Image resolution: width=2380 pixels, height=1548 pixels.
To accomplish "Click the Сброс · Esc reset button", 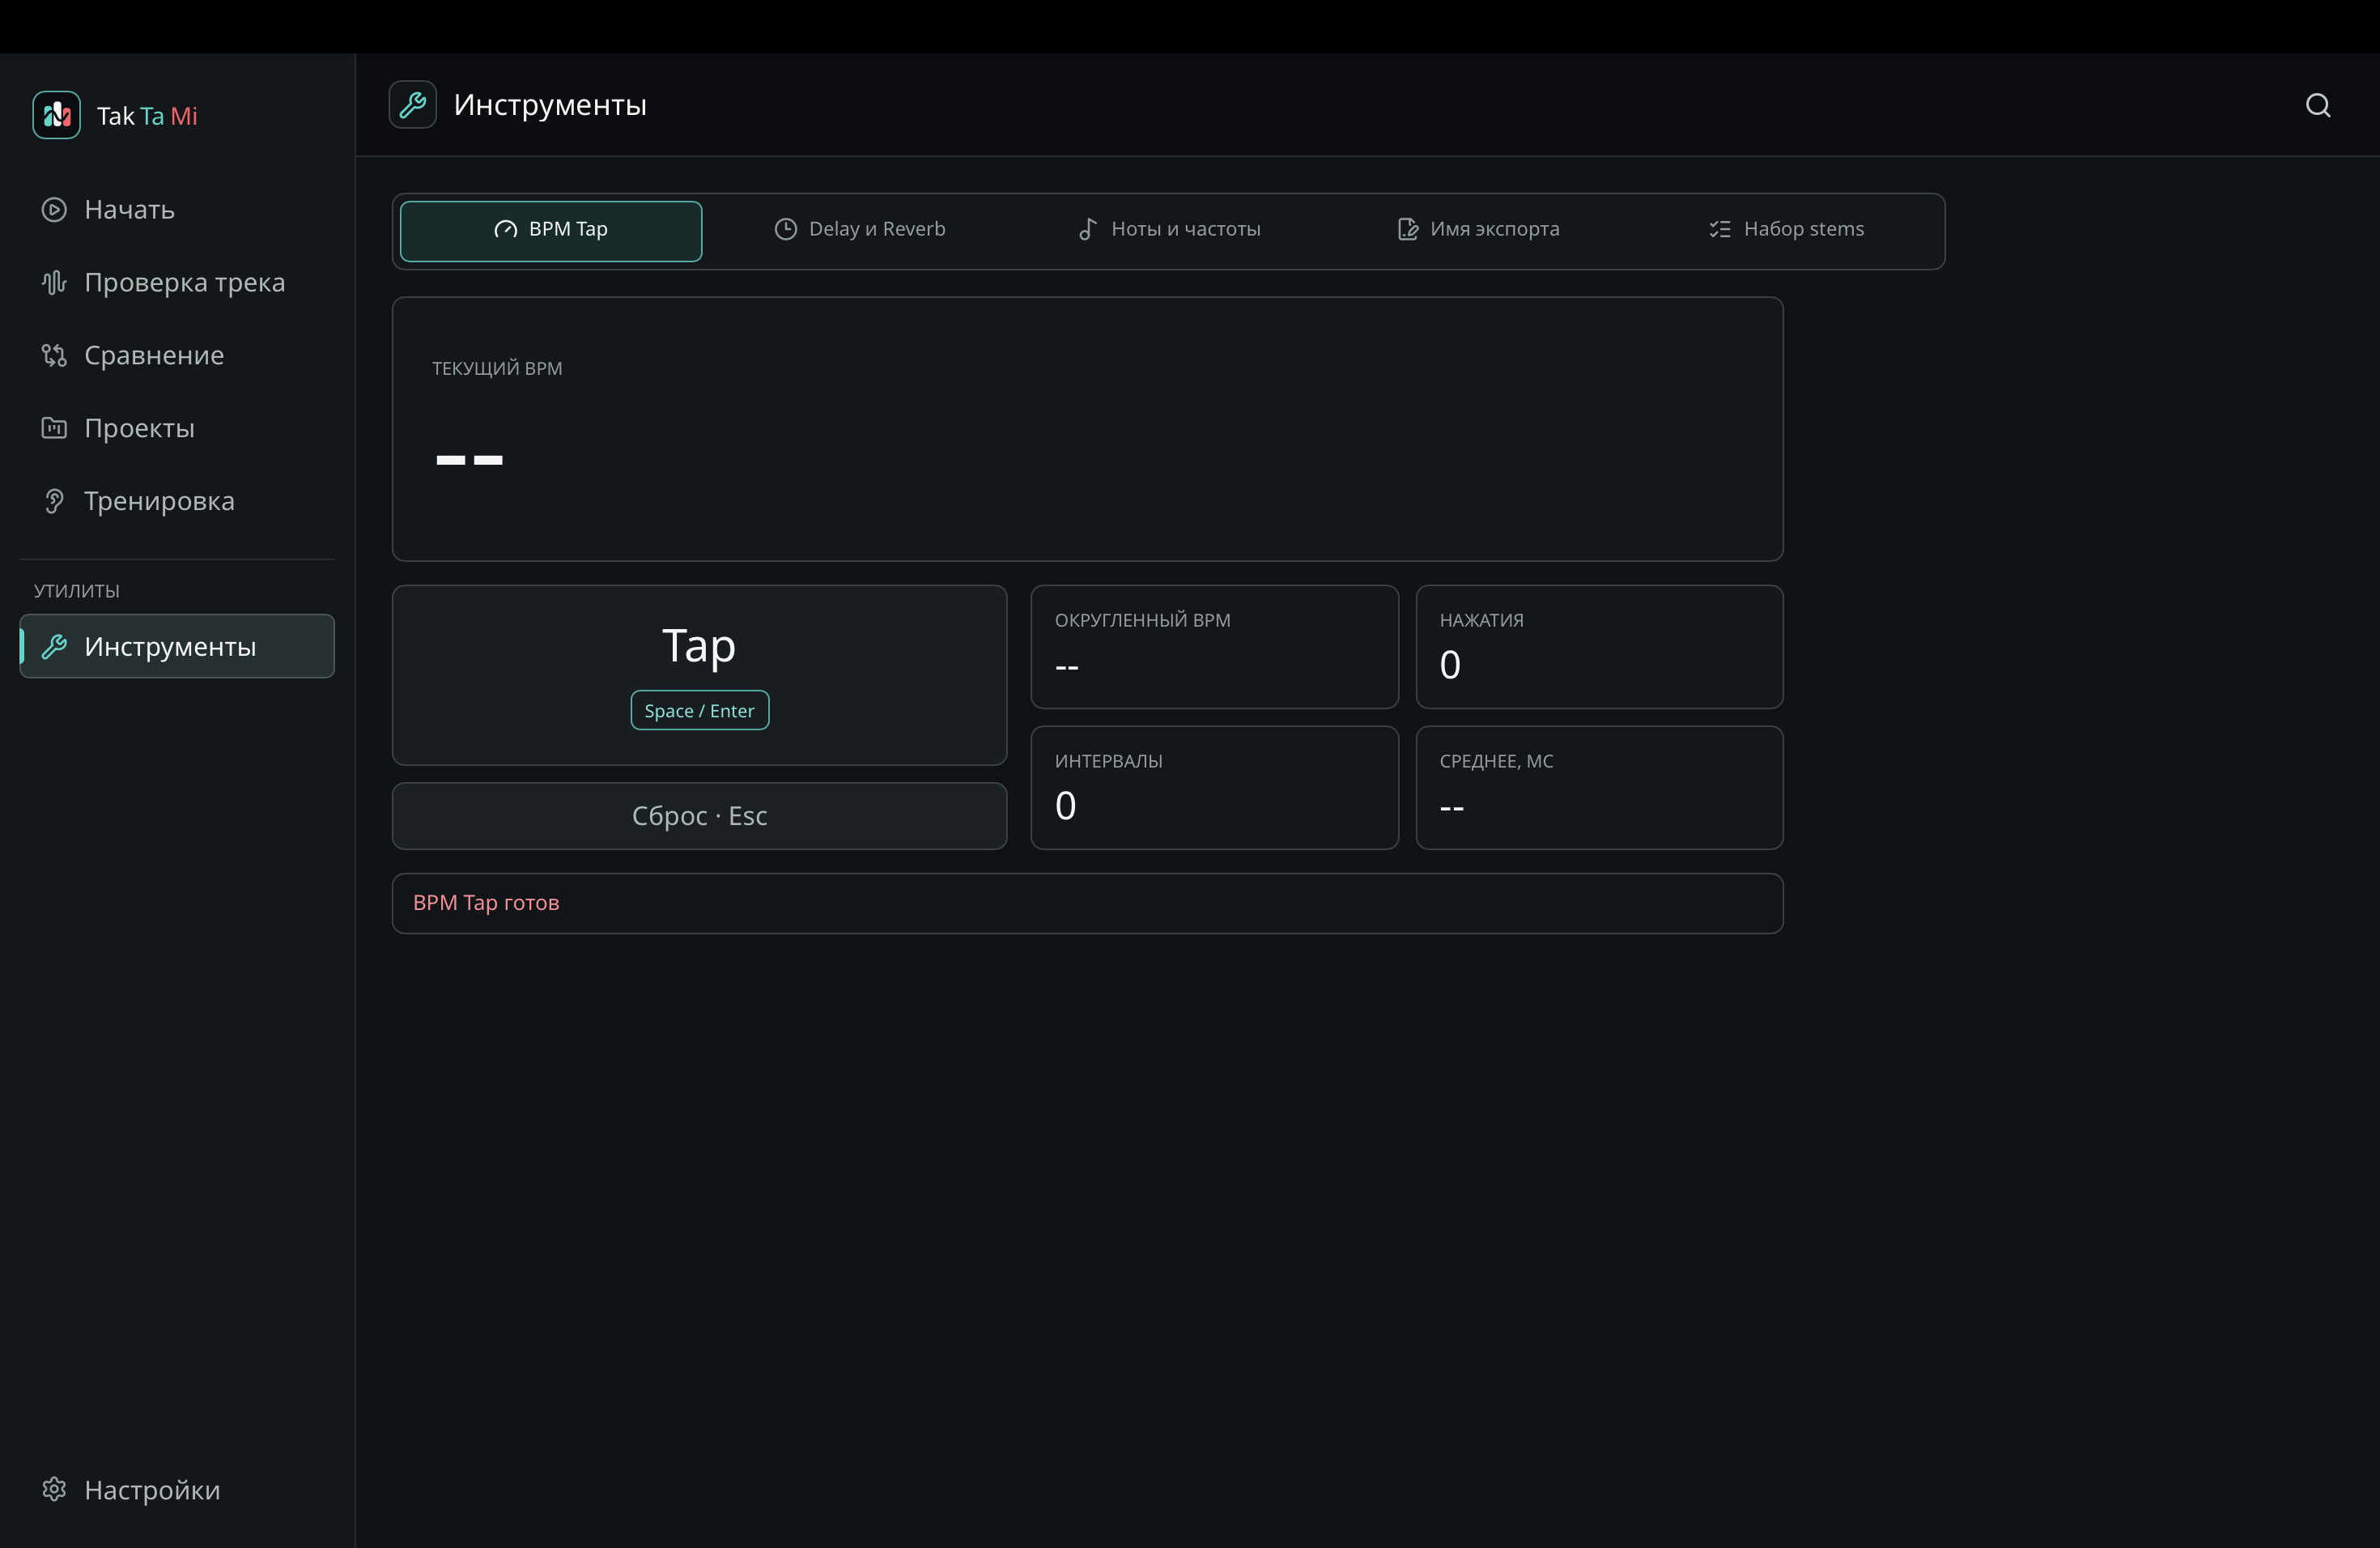I will coord(699,816).
